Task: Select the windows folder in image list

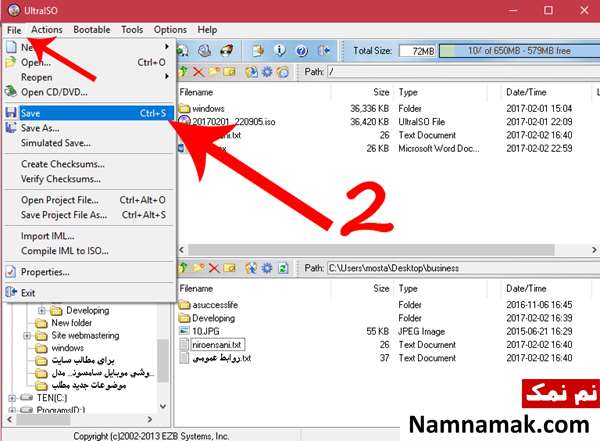Action: pos(208,109)
